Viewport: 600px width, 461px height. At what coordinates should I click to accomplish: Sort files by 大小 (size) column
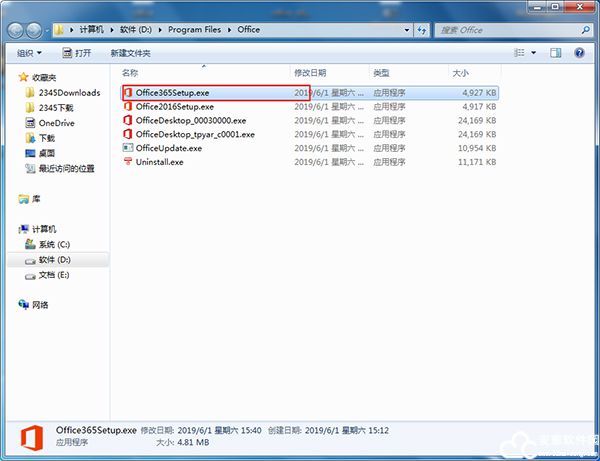click(x=460, y=74)
